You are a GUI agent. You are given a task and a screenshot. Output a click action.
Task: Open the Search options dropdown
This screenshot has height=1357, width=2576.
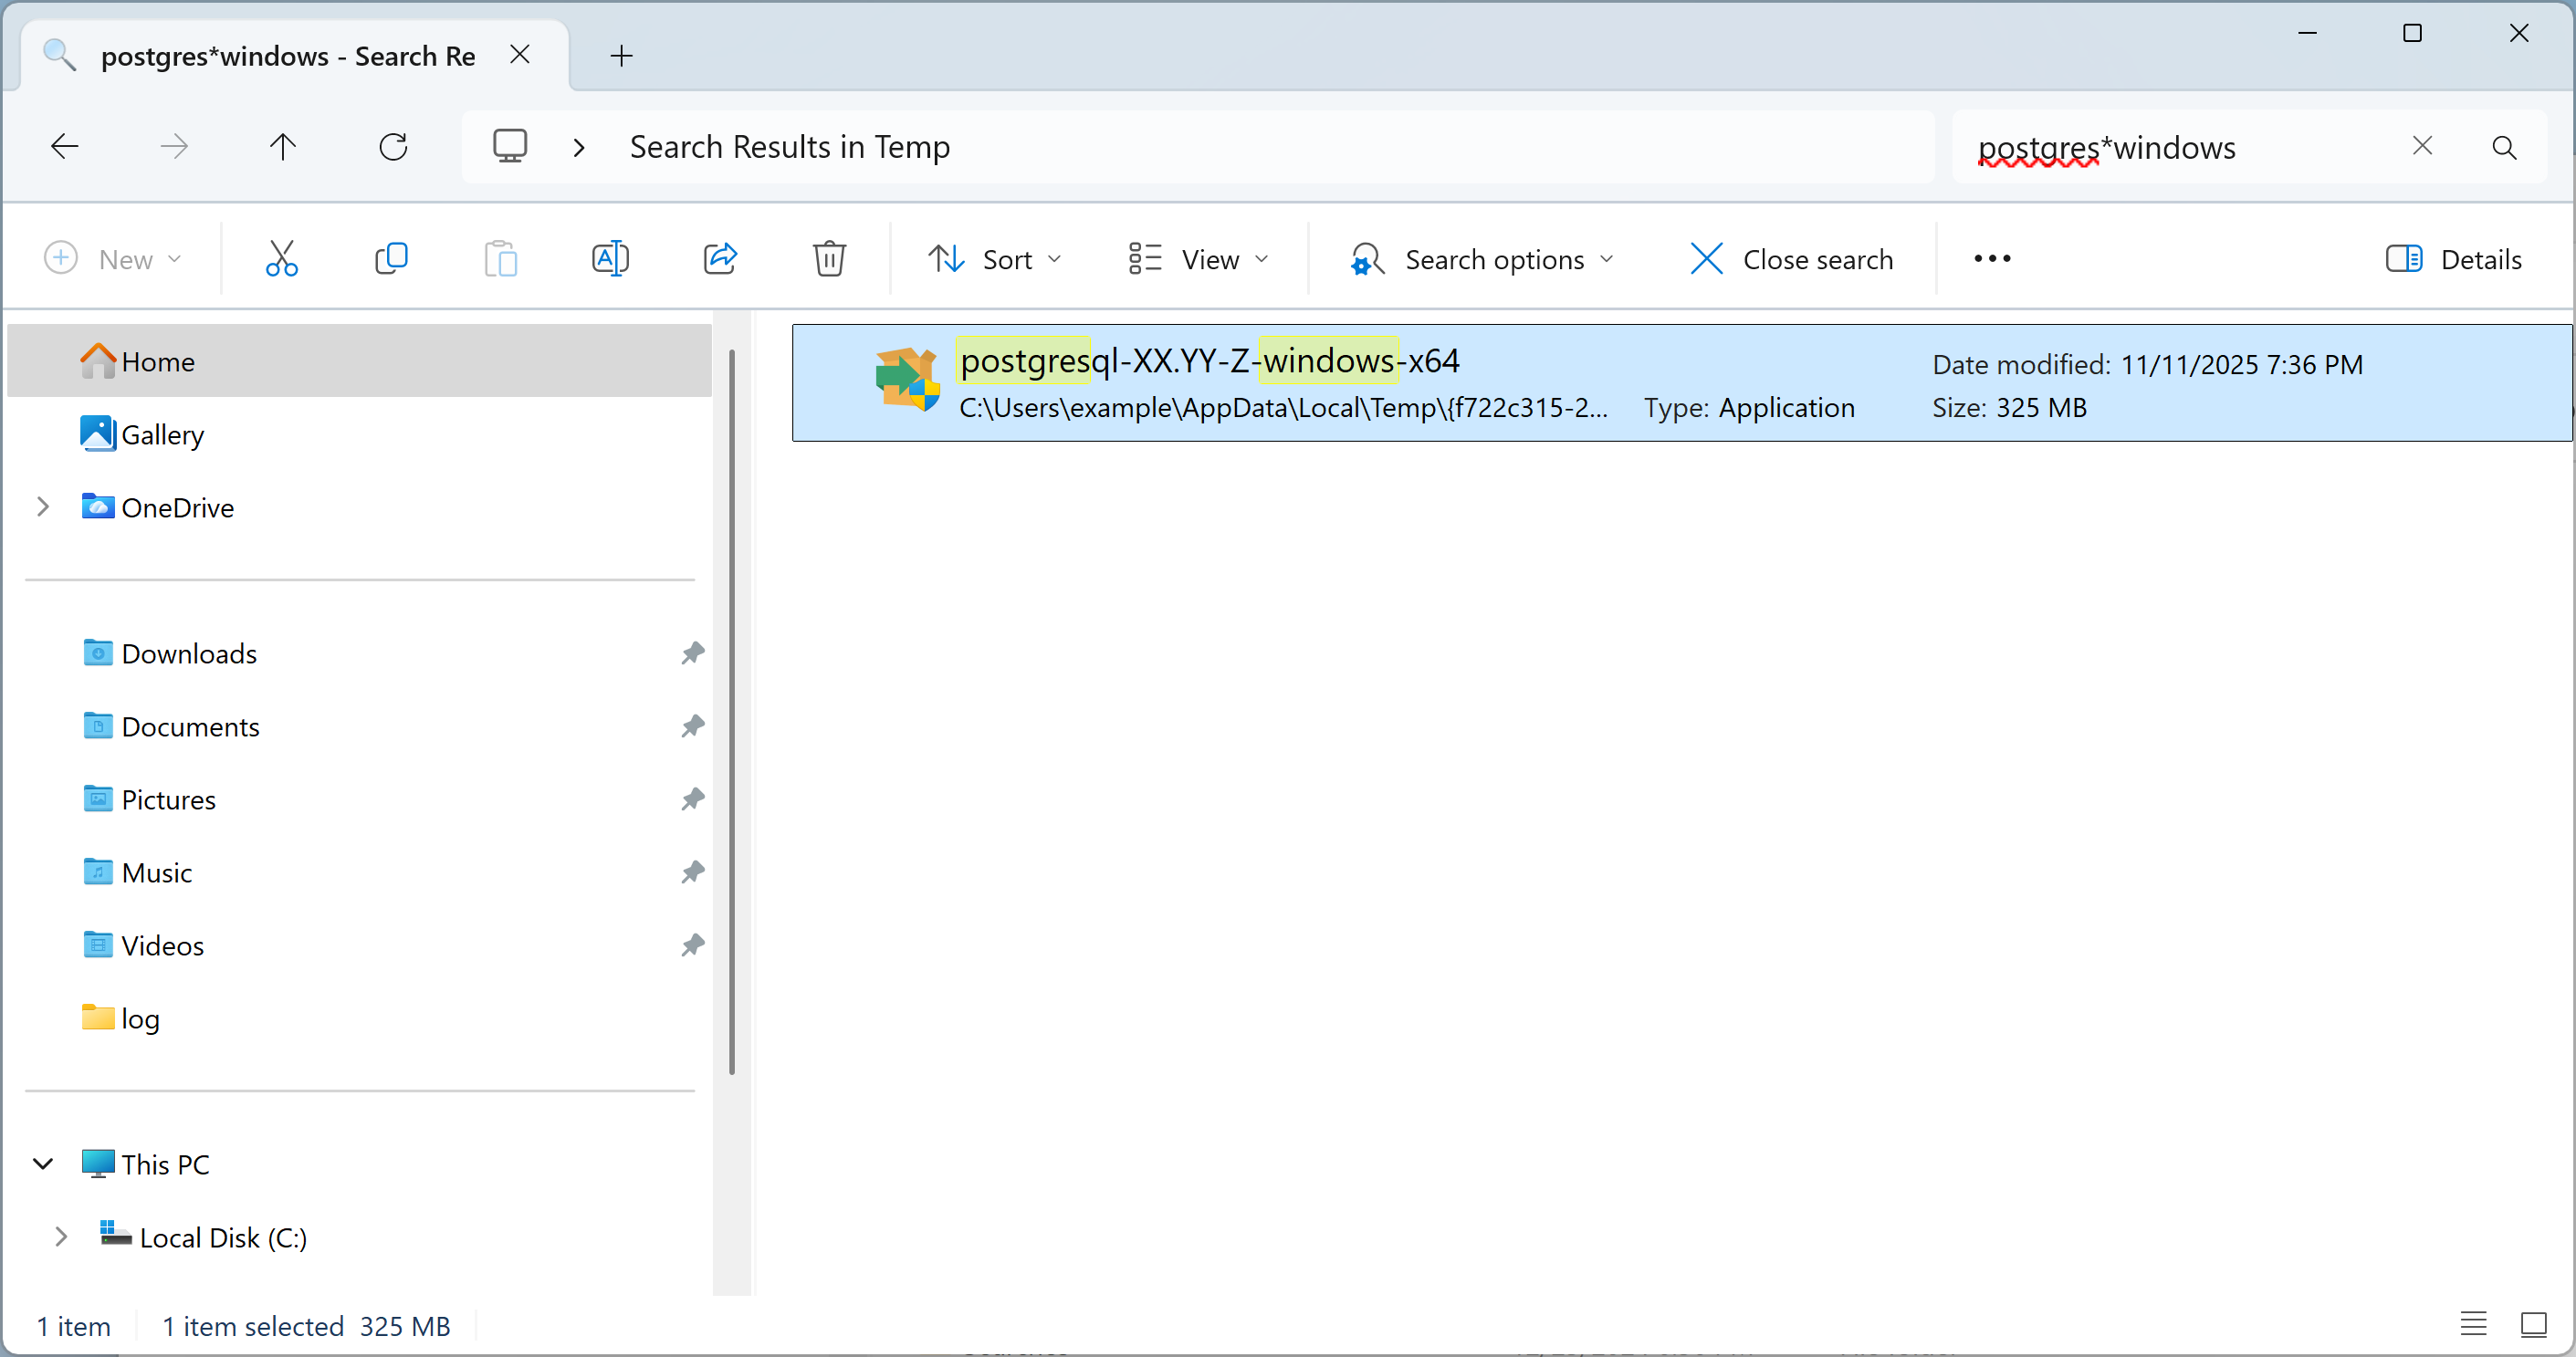point(1482,259)
